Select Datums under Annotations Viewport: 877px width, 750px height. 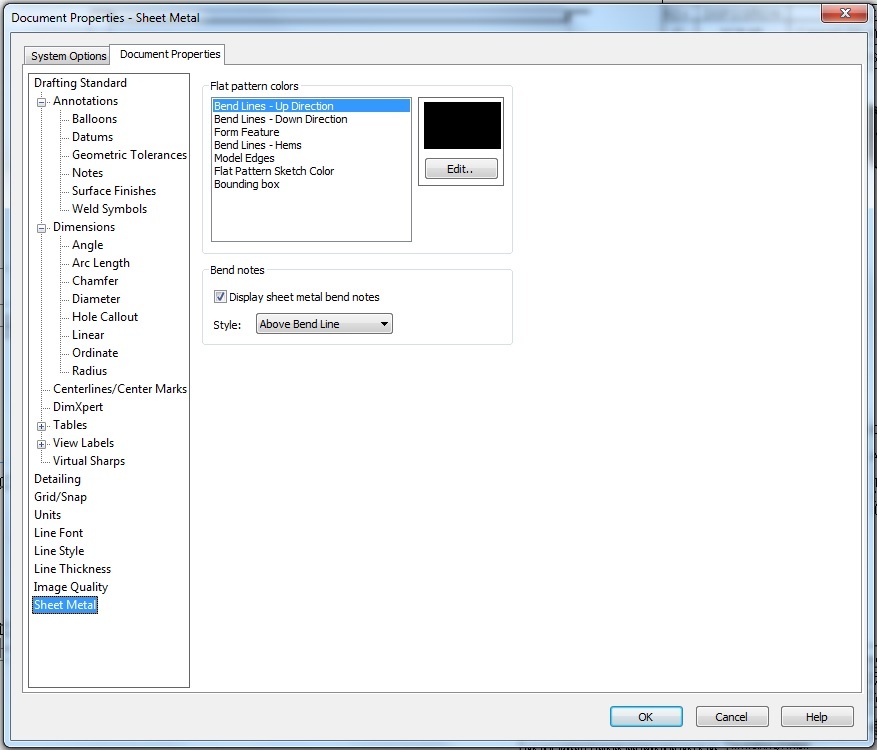pos(92,136)
